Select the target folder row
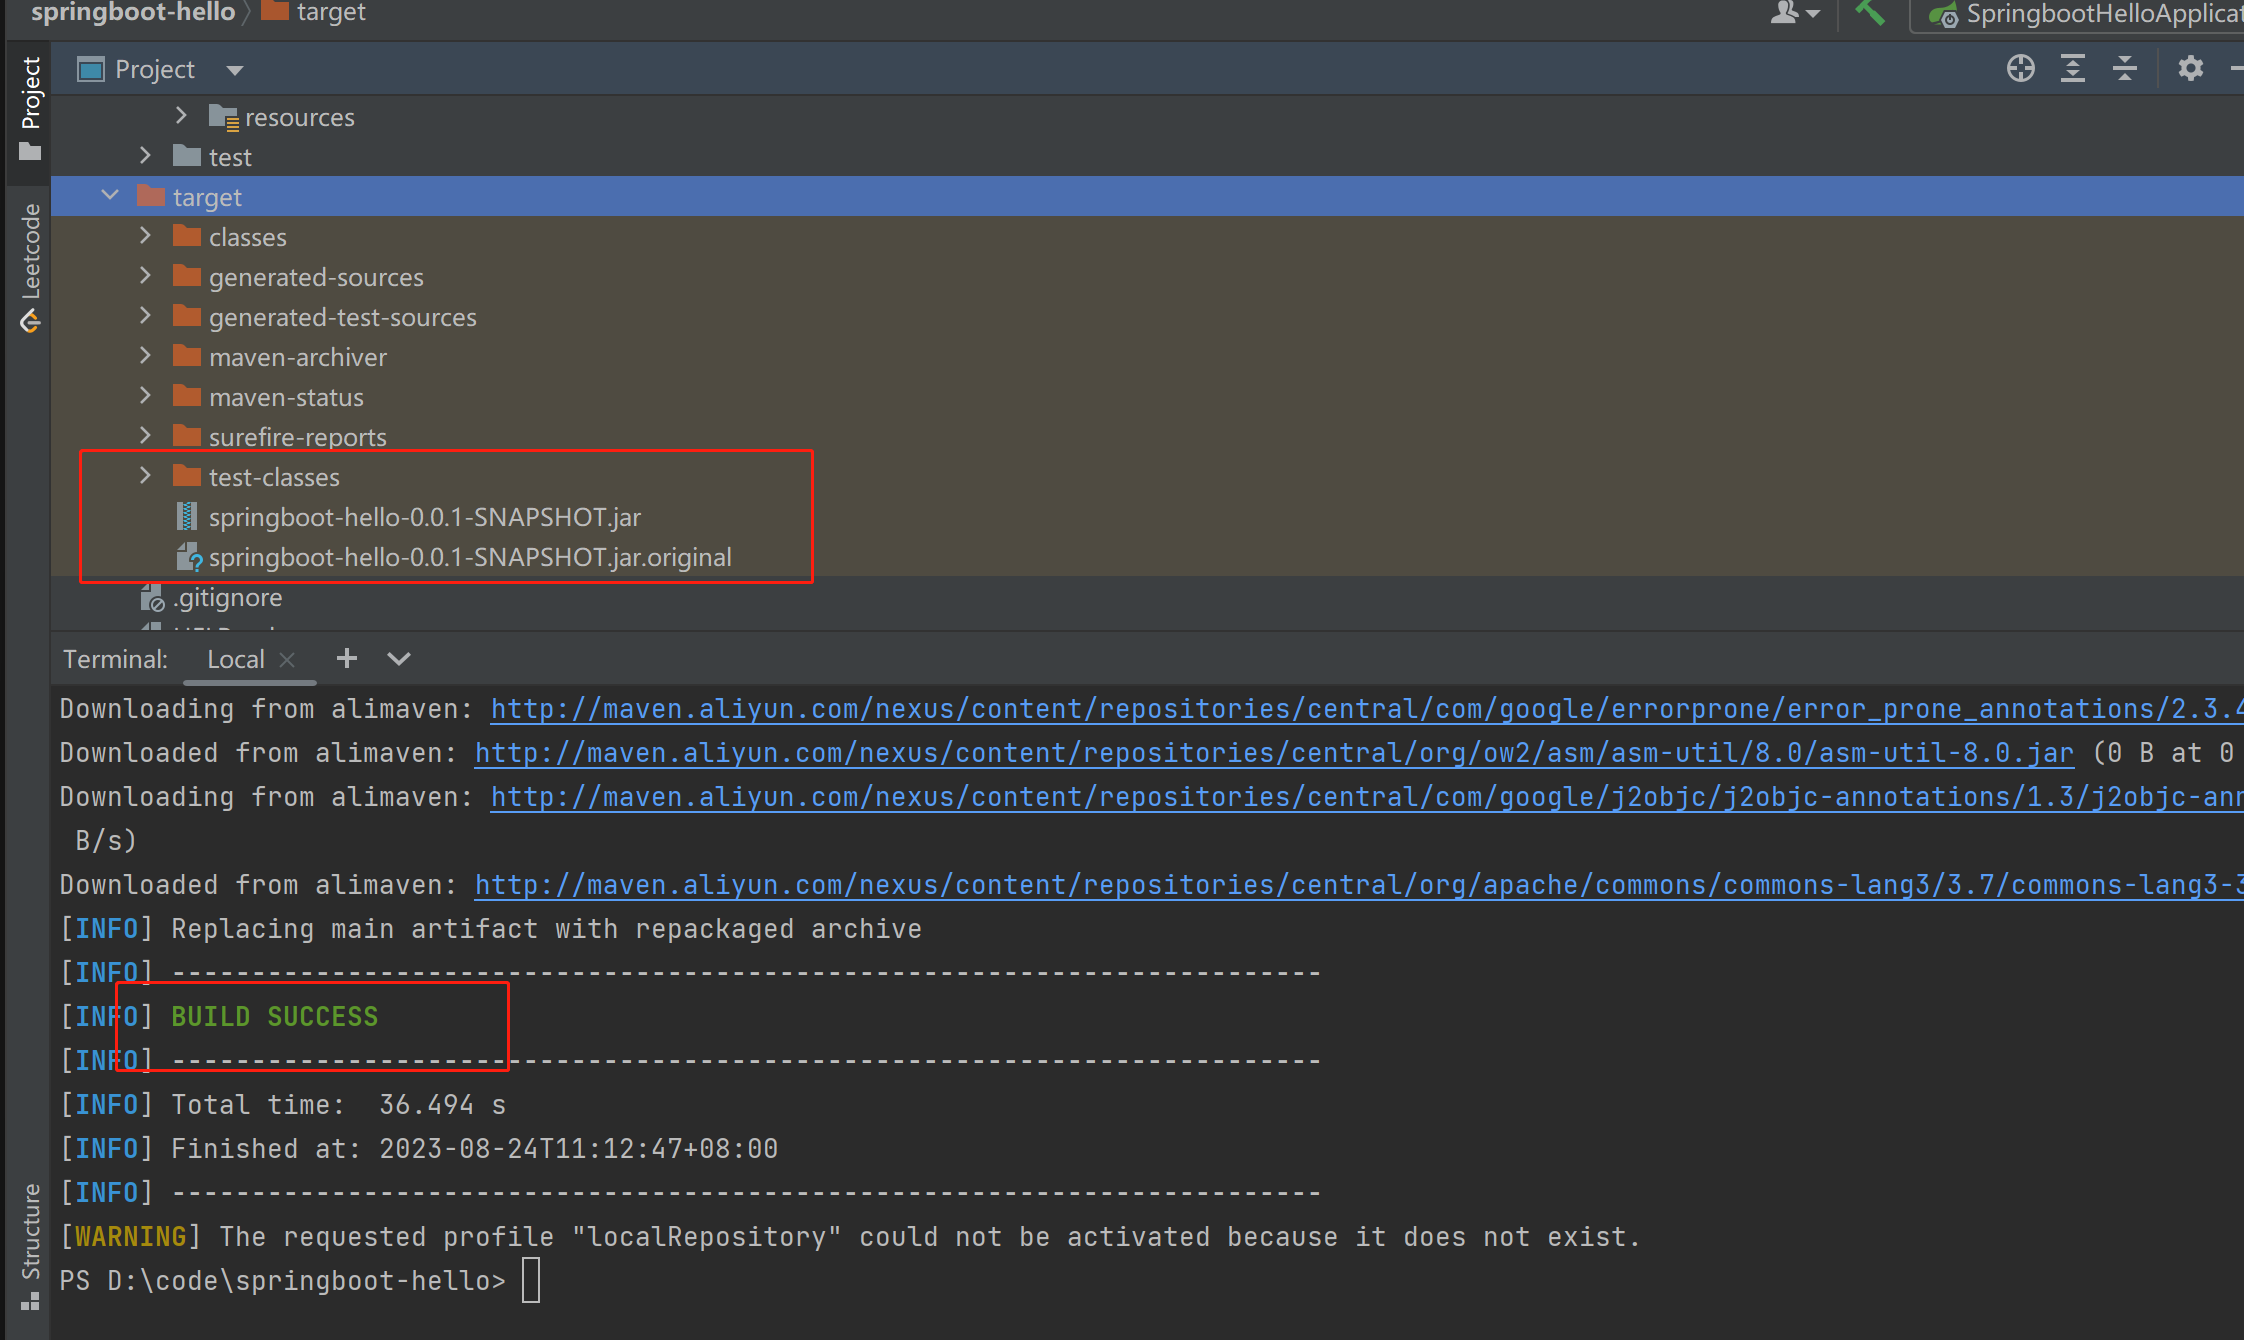This screenshot has width=2244, height=1340. coord(1147,196)
